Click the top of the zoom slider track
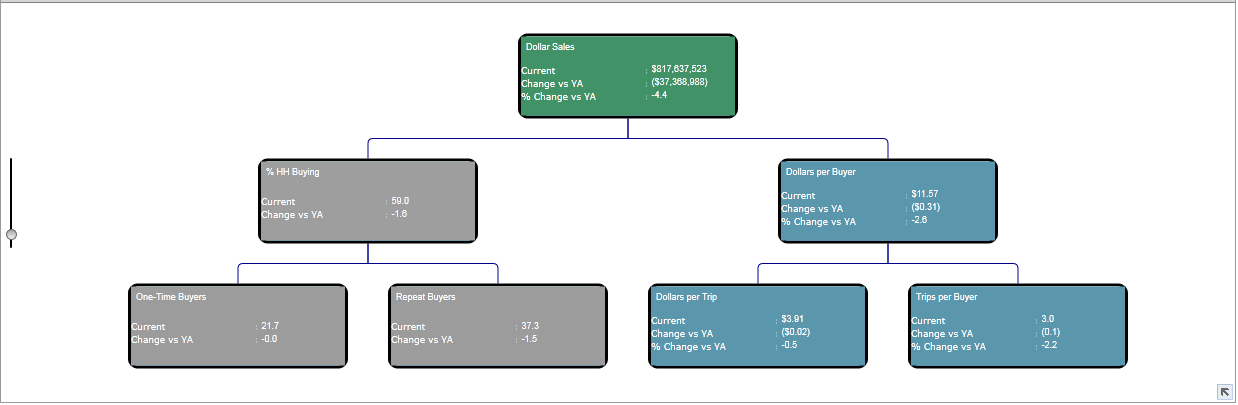 11,162
